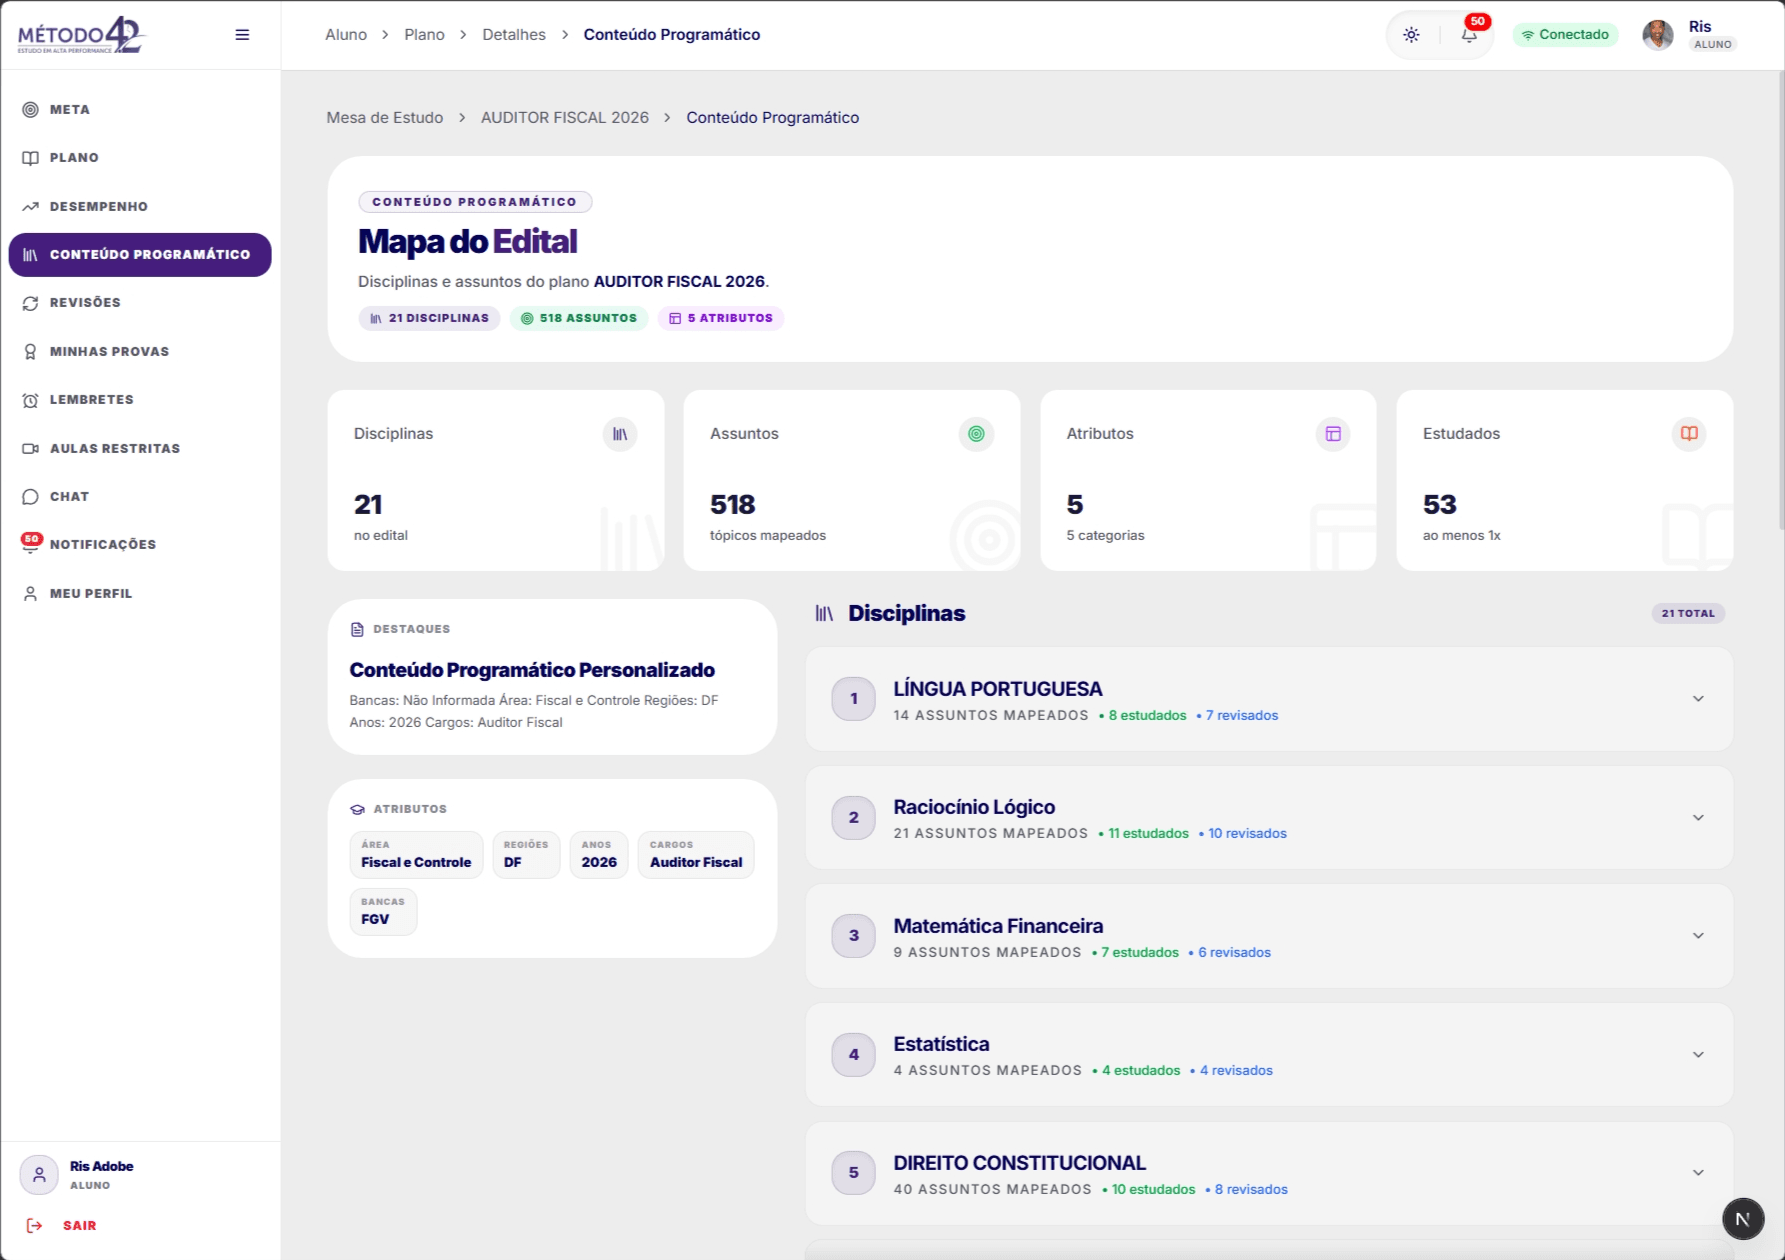Click the page vertical scrollbar
The image size is (1785, 1260).
click(x=1780, y=300)
